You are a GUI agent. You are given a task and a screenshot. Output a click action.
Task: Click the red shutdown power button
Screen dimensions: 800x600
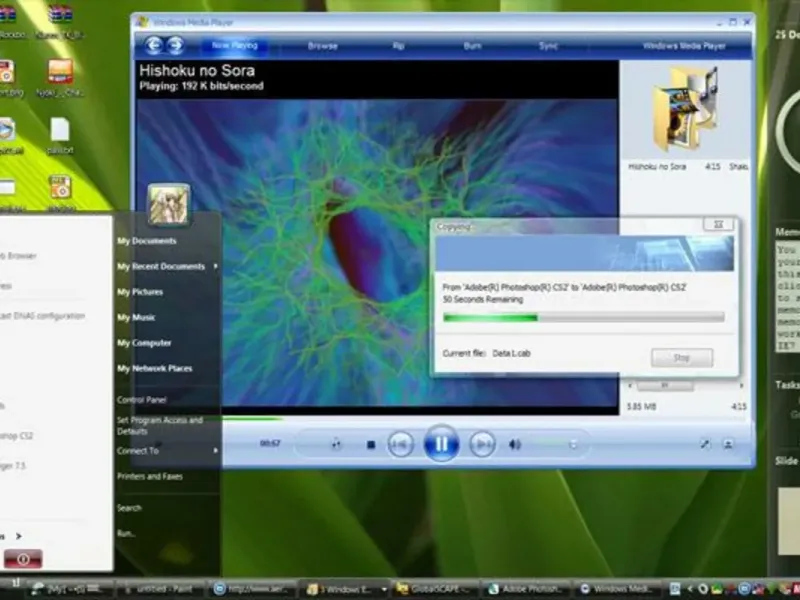tap(22, 559)
